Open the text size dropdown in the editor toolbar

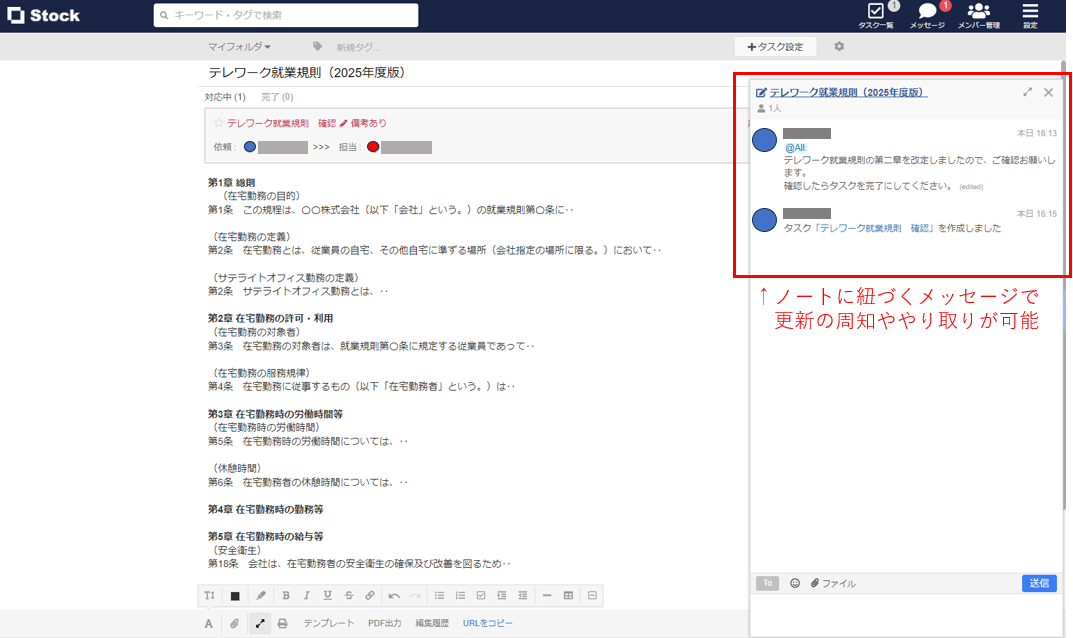coord(210,595)
